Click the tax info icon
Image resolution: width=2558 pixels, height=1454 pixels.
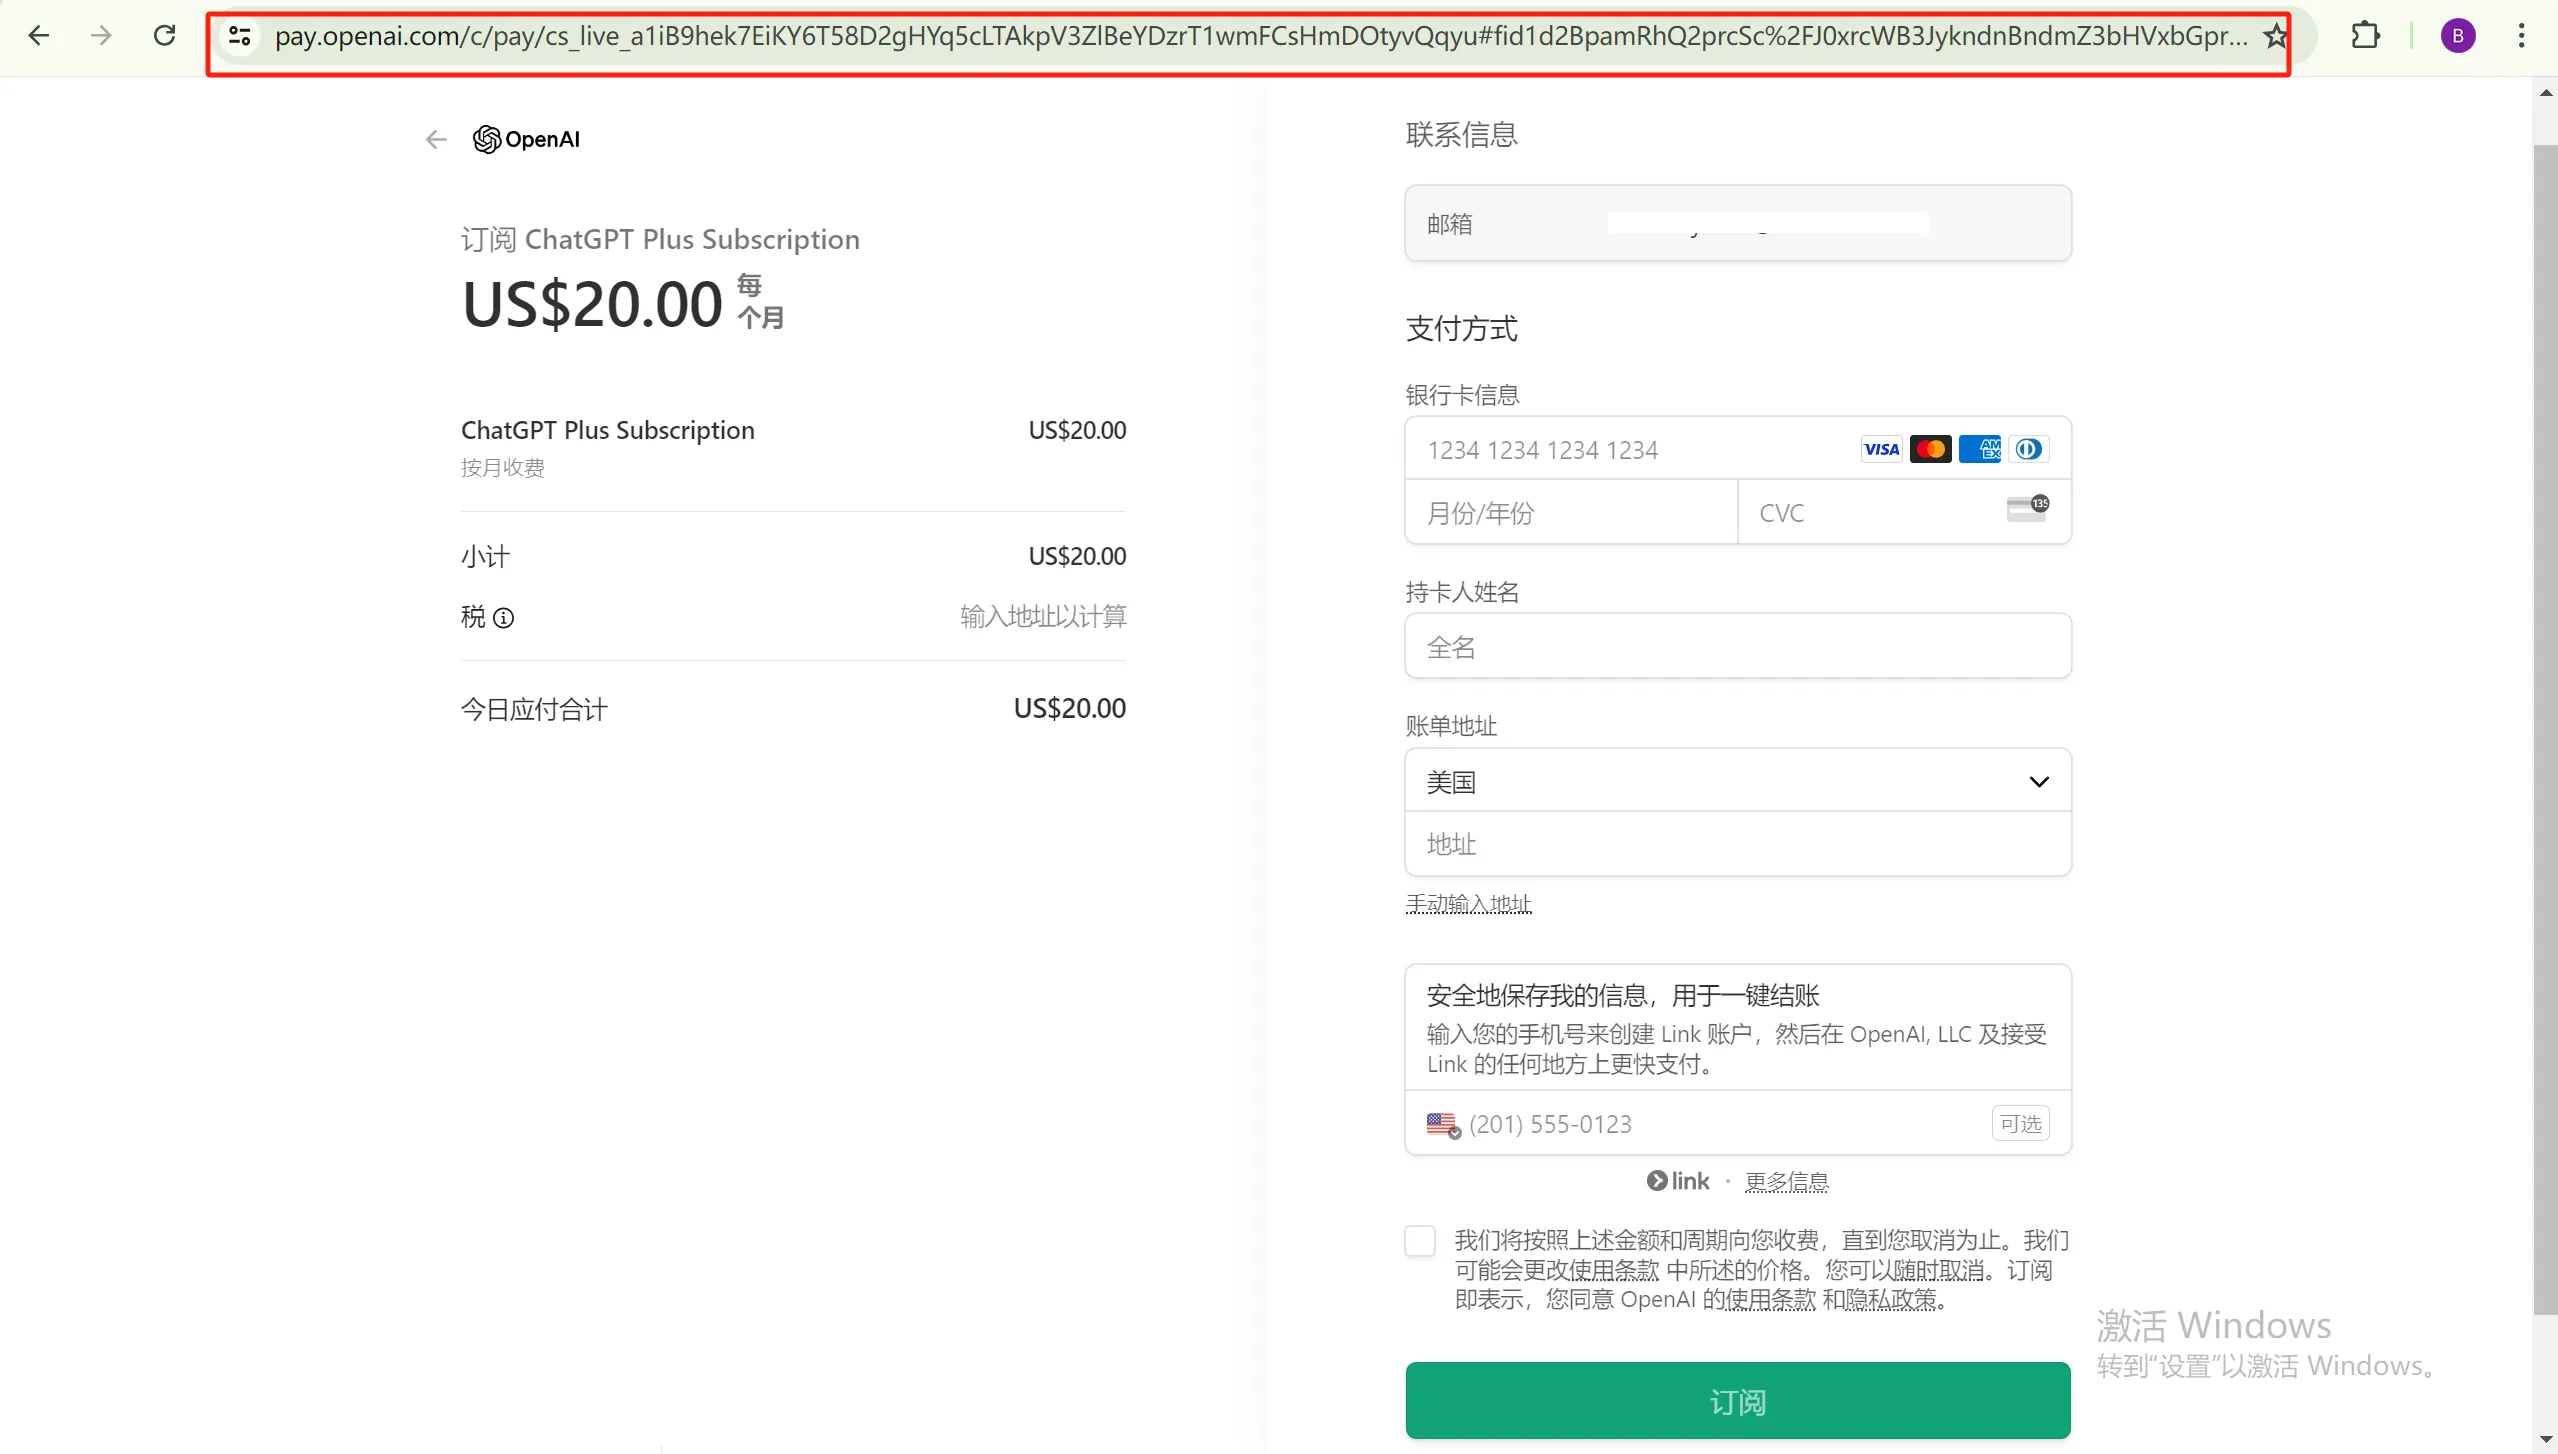pyautogui.click(x=504, y=618)
